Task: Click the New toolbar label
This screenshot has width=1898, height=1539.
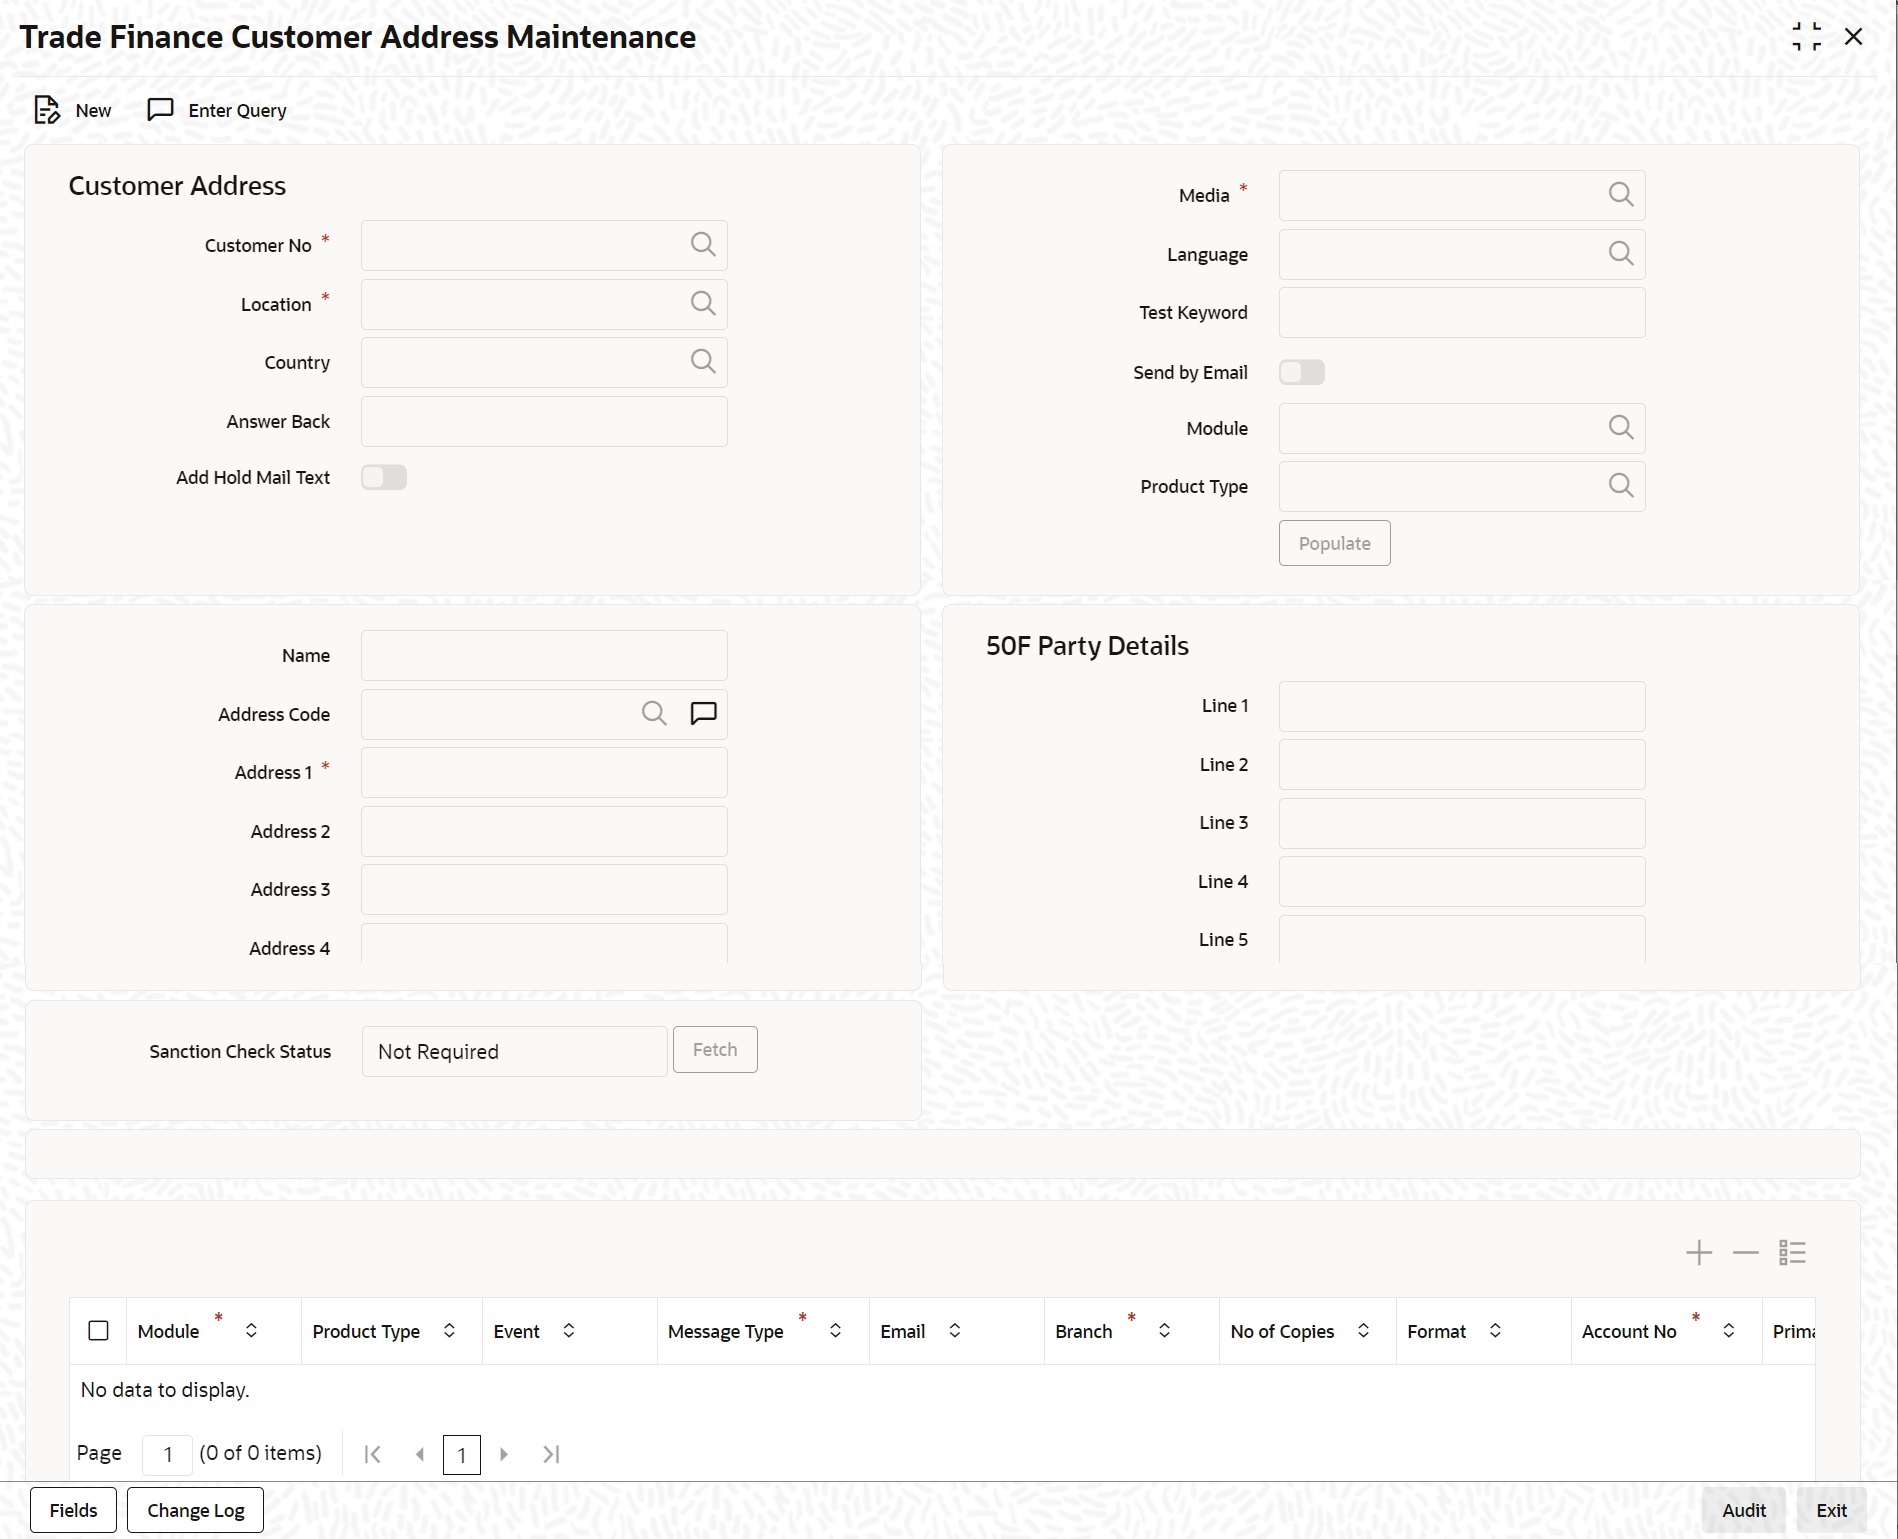Action: pyautogui.click(x=93, y=110)
